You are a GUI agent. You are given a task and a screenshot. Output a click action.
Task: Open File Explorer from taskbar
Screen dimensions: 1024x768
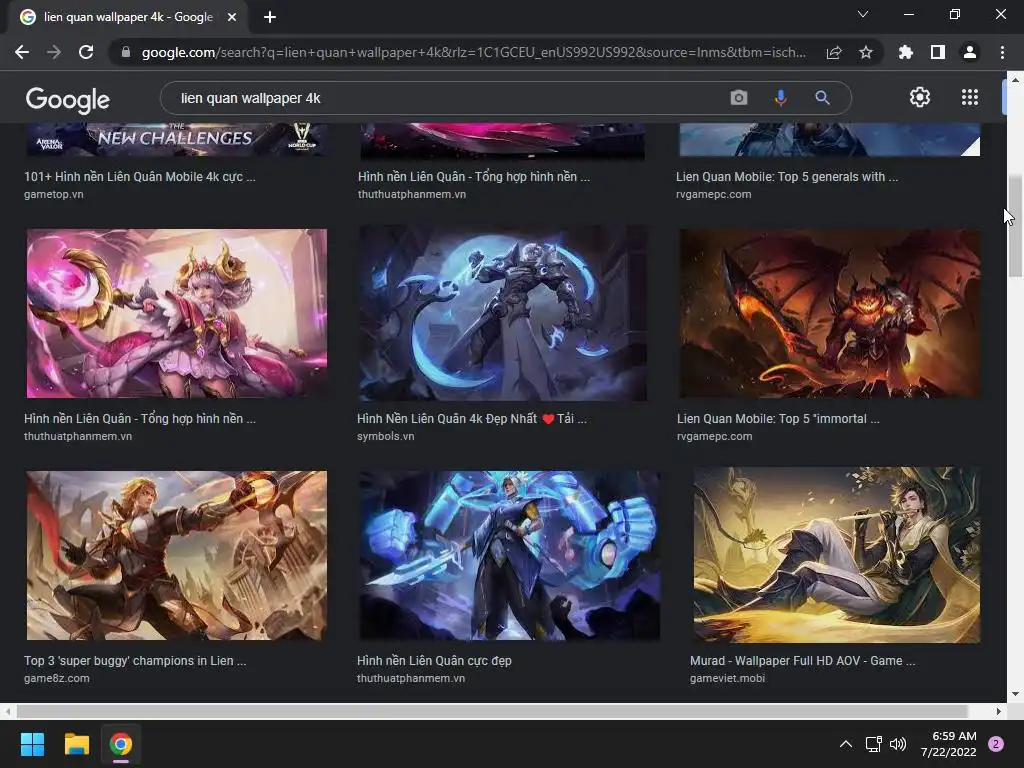pos(76,744)
